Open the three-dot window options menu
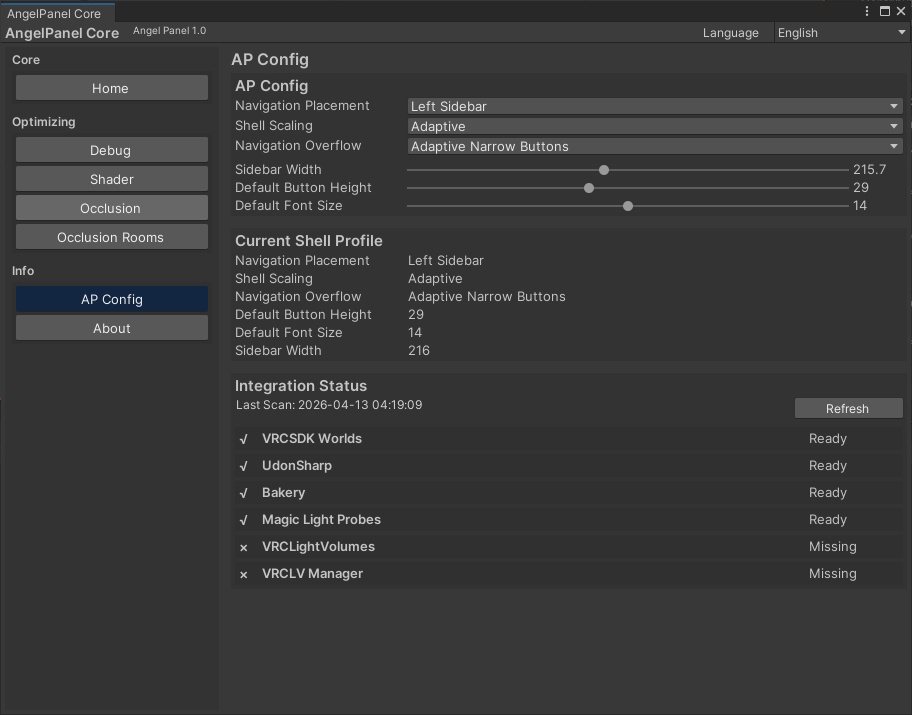912x715 pixels. (866, 10)
